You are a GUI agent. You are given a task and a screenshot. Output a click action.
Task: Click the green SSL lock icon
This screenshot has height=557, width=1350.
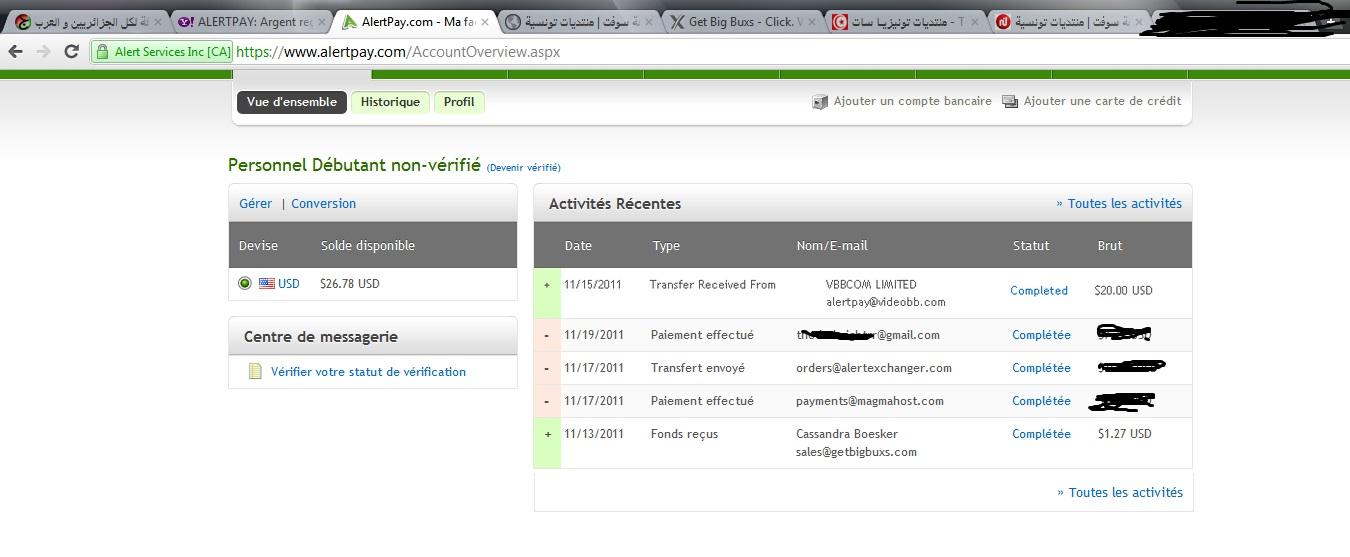click(x=102, y=52)
